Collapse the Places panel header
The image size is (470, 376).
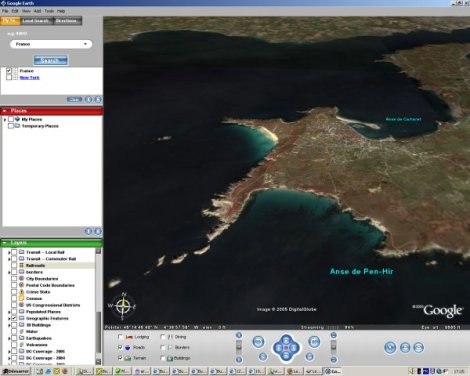pyautogui.click(x=51, y=111)
